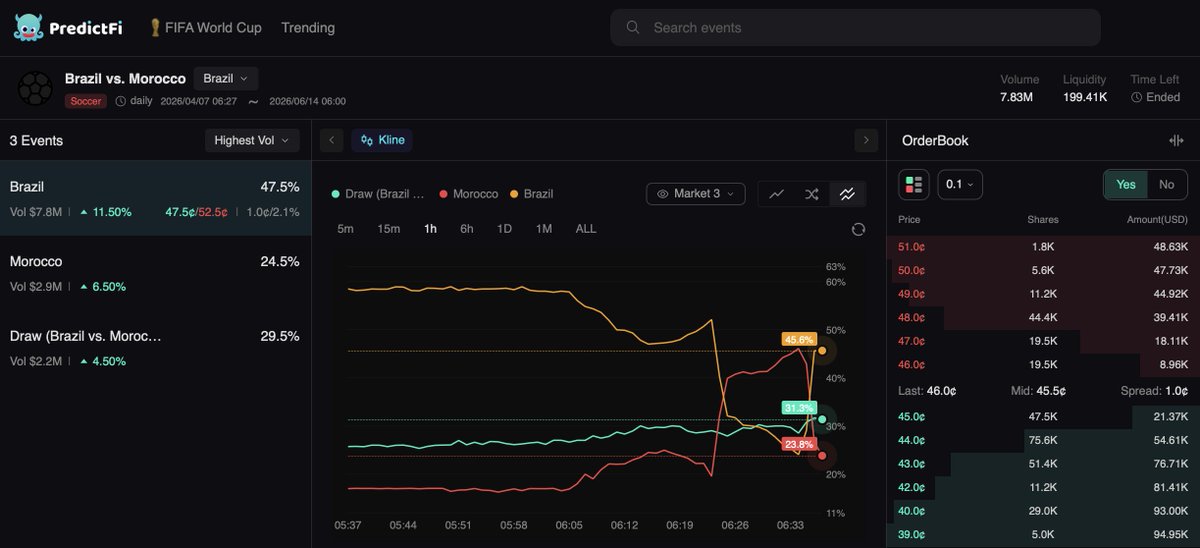The height and width of the screenshot is (548, 1200).
Task: Select the Draw (Brazil vs. Moroc… event row
Action: point(155,348)
